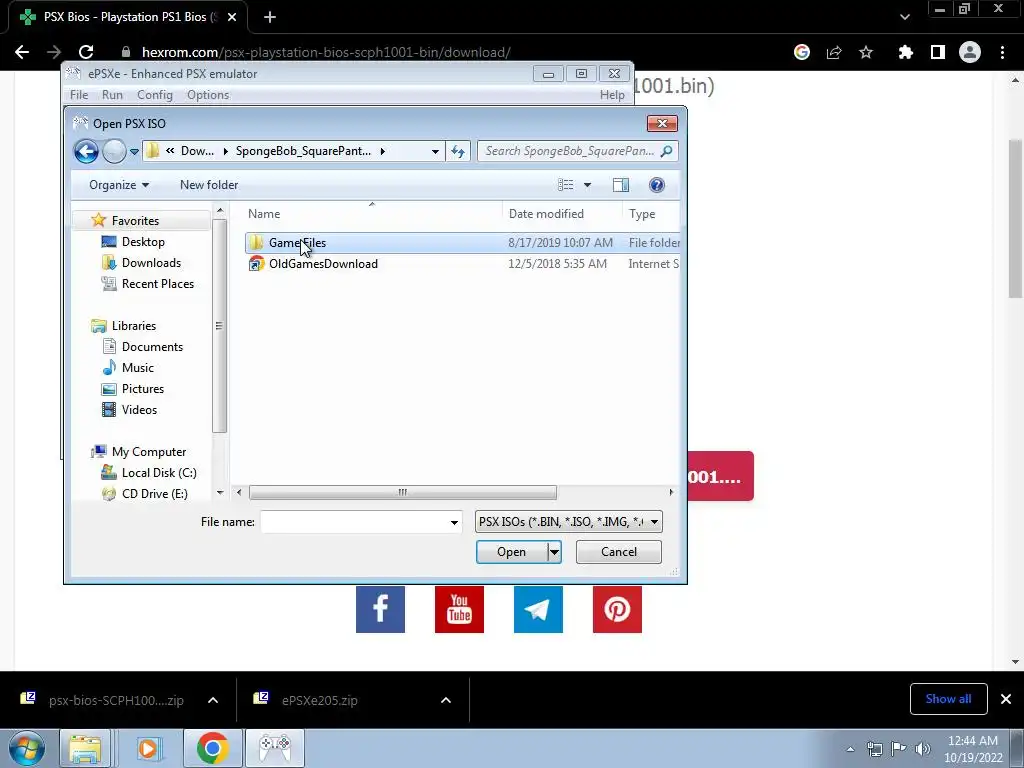Open recent locations dropdown beside the forward arrow

(134, 152)
